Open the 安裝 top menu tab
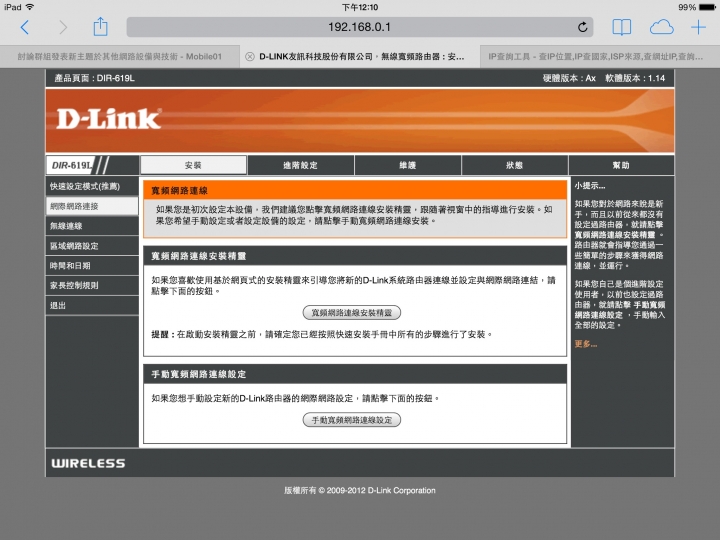The height and width of the screenshot is (540, 720). pyautogui.click(x=193, y=165)
